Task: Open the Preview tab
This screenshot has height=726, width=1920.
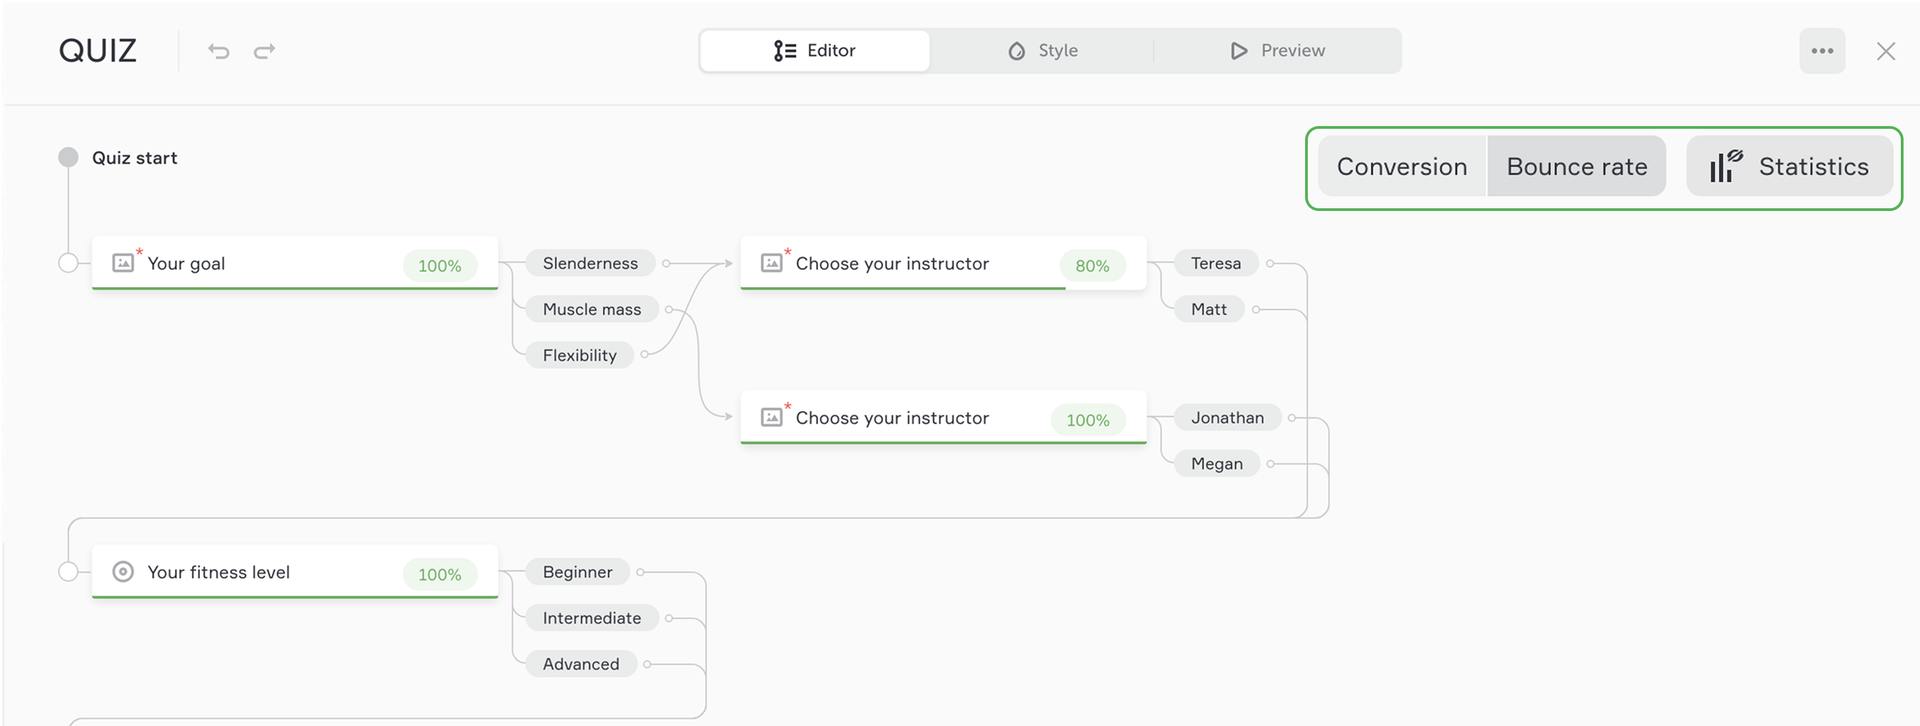Action: pyautogui.click(x=1277, y=51)
